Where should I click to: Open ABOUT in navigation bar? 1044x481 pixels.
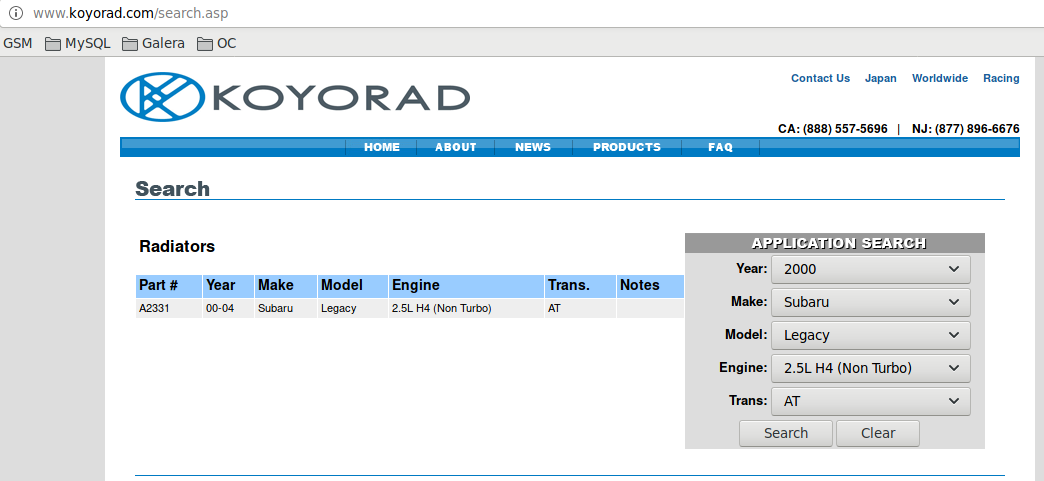pyautogui.click(x=455, y=147)
